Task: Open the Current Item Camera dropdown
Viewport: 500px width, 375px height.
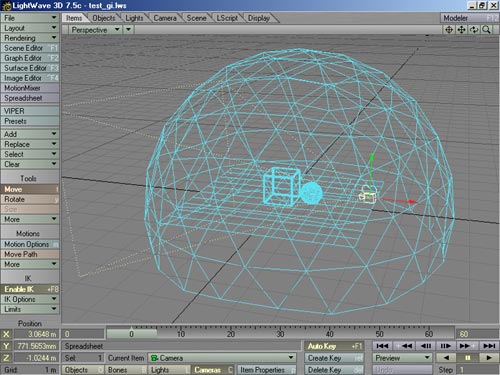Action: 222,358
